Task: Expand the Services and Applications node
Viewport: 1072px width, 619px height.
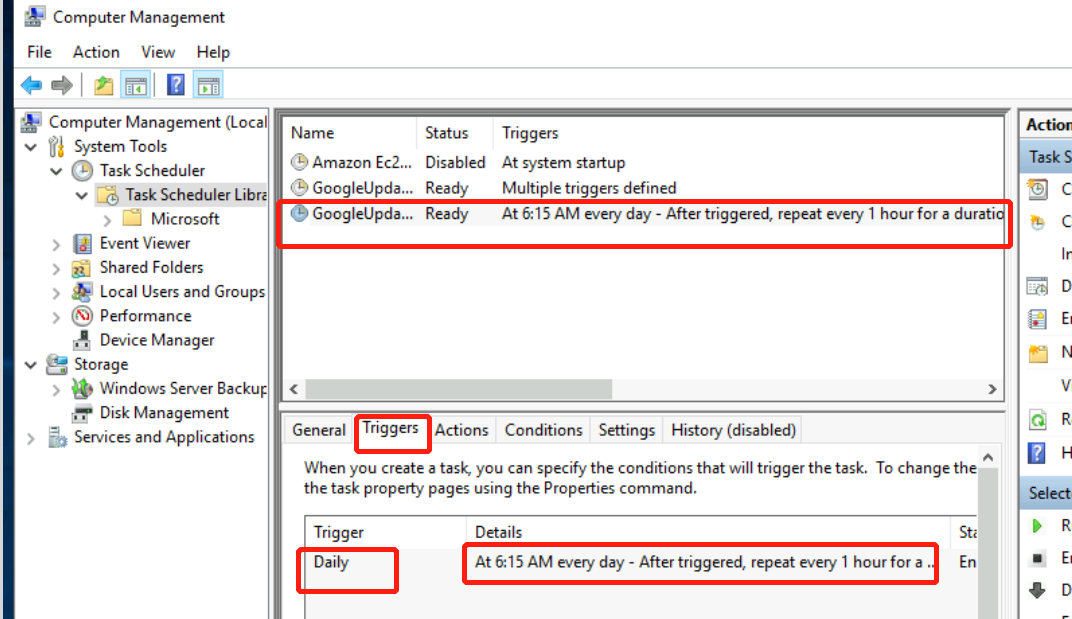Action: click(32, 438)
